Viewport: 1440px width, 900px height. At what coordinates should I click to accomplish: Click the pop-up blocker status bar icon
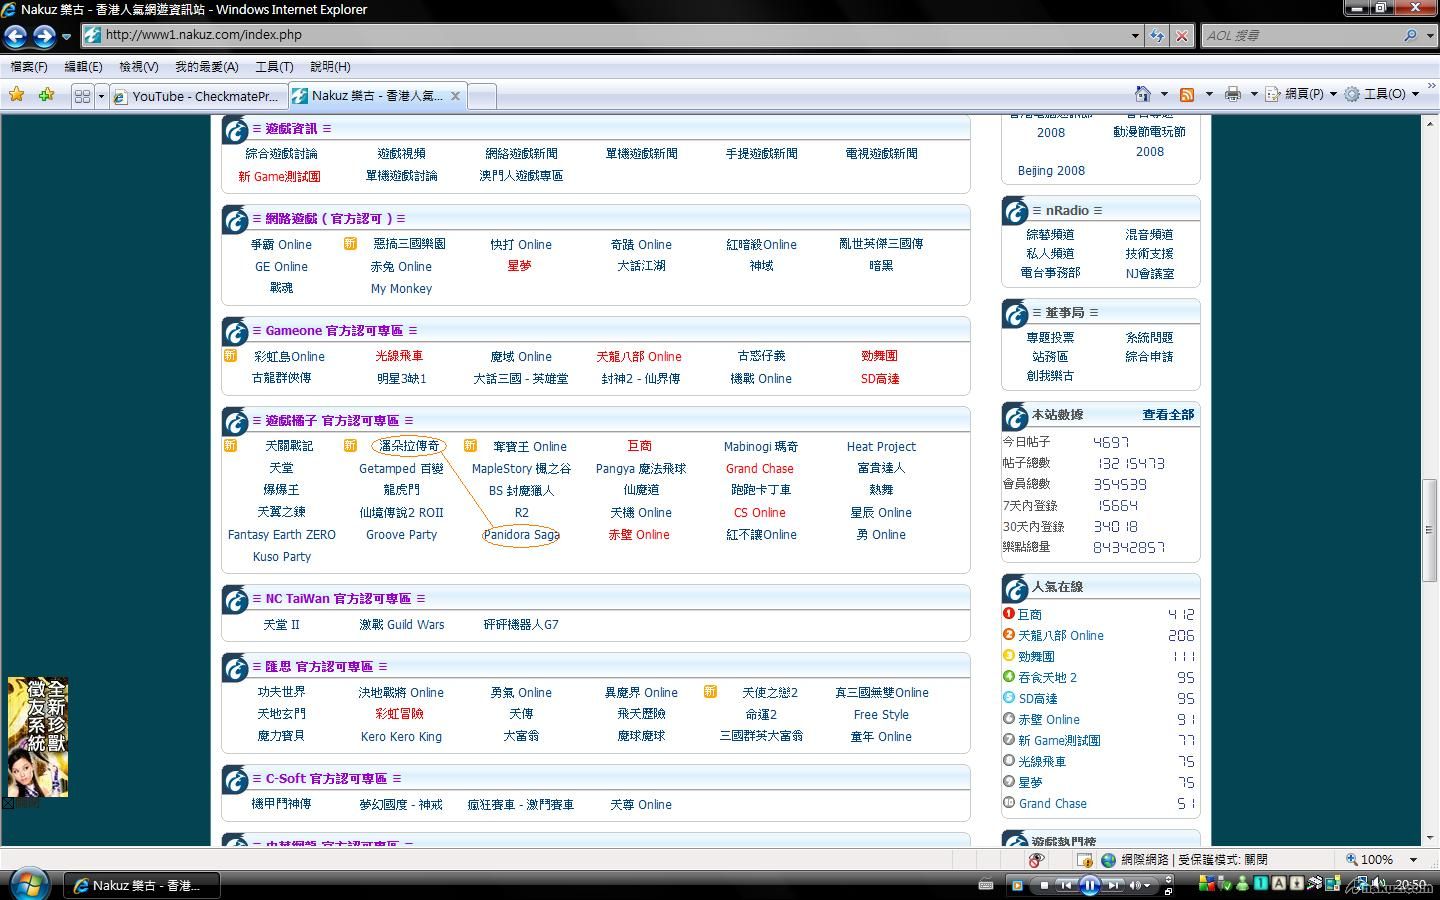tap(1036, 860)
